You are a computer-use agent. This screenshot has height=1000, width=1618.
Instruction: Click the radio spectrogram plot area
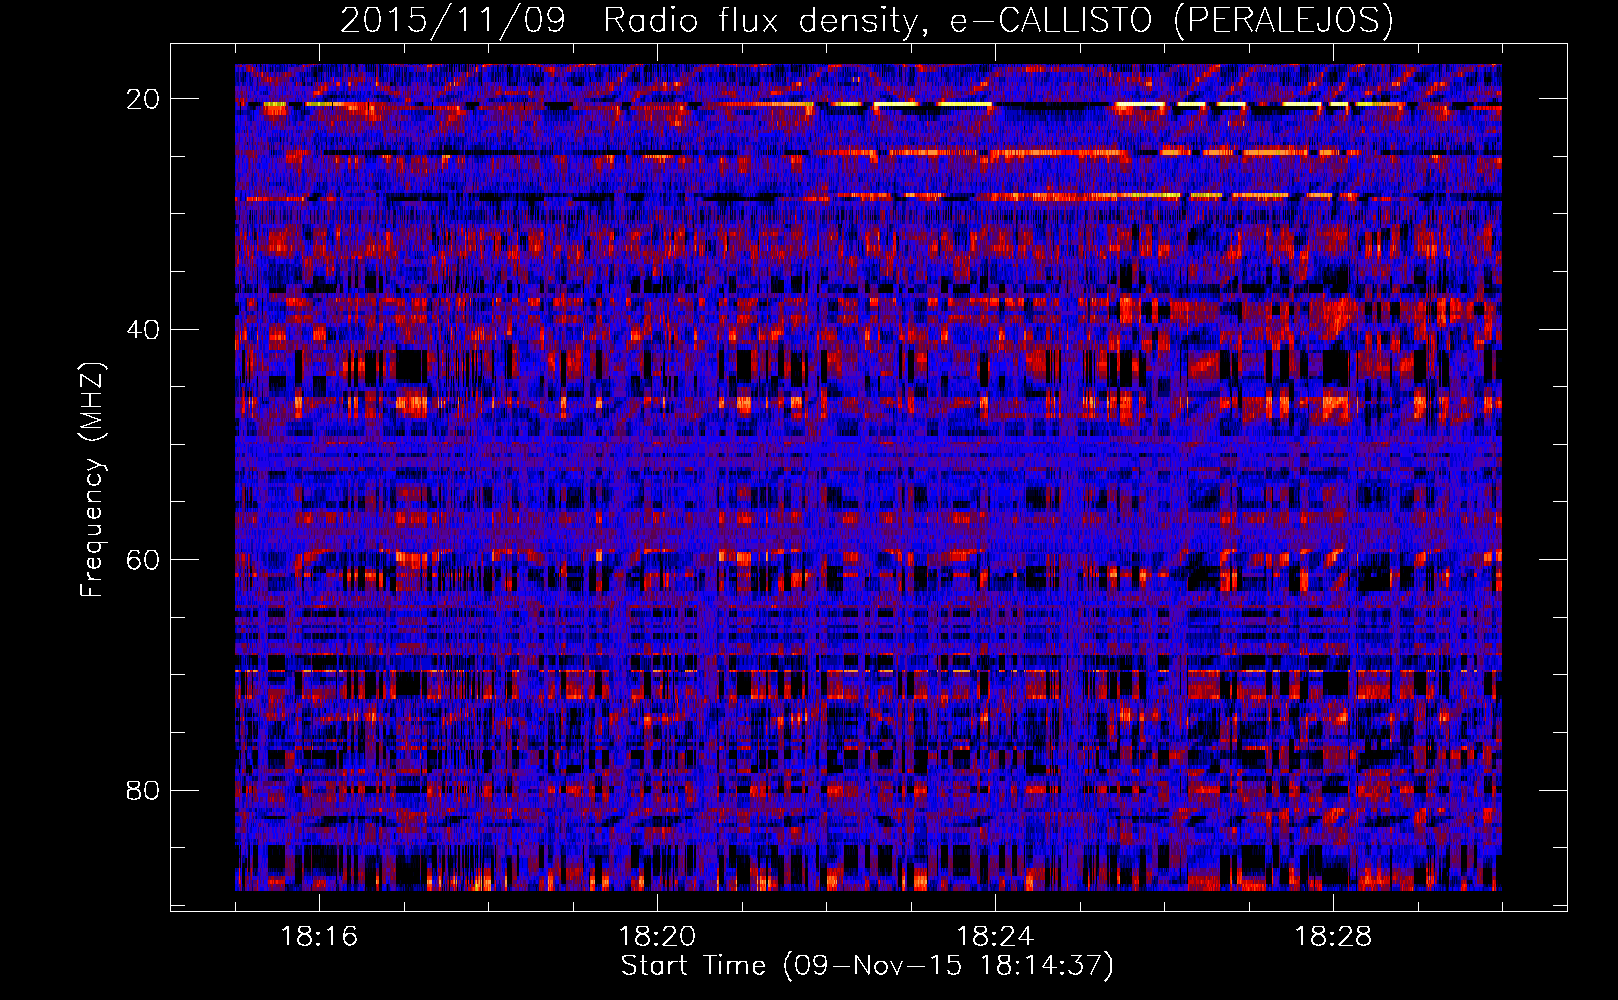868,477
